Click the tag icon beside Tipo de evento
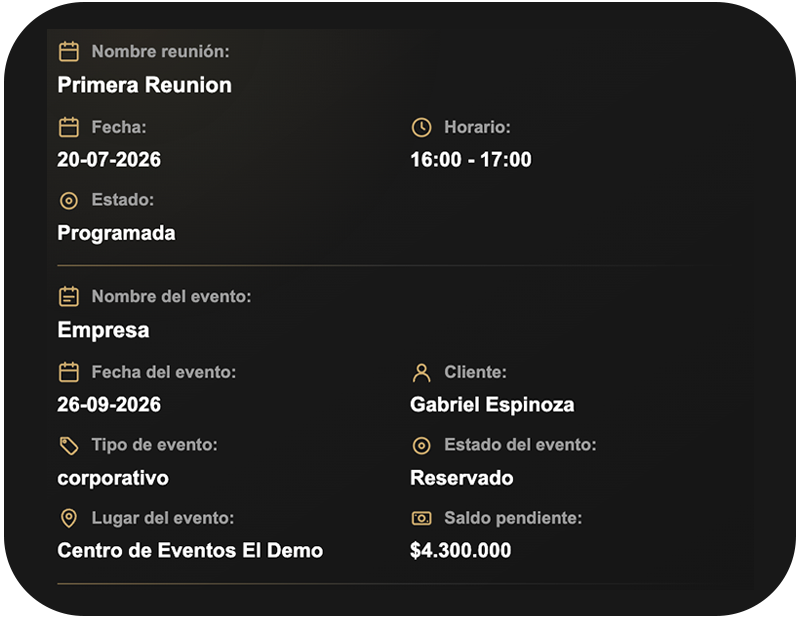Viewport: 800px width, 619px height. pyautogui.click(x=69, y=445)
